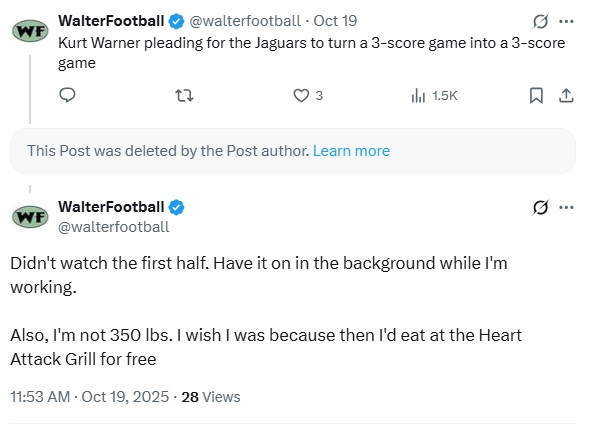Open main post WalterFootball avatar

tap(29, 217)
